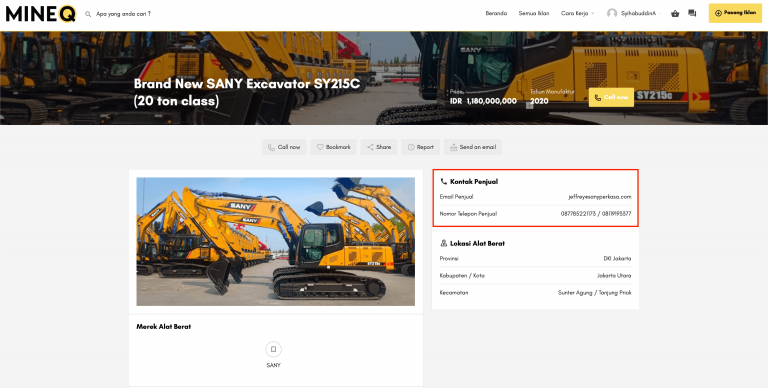Click the Pasang Iklan button
The image size is (768, 388).
(735, 13)
